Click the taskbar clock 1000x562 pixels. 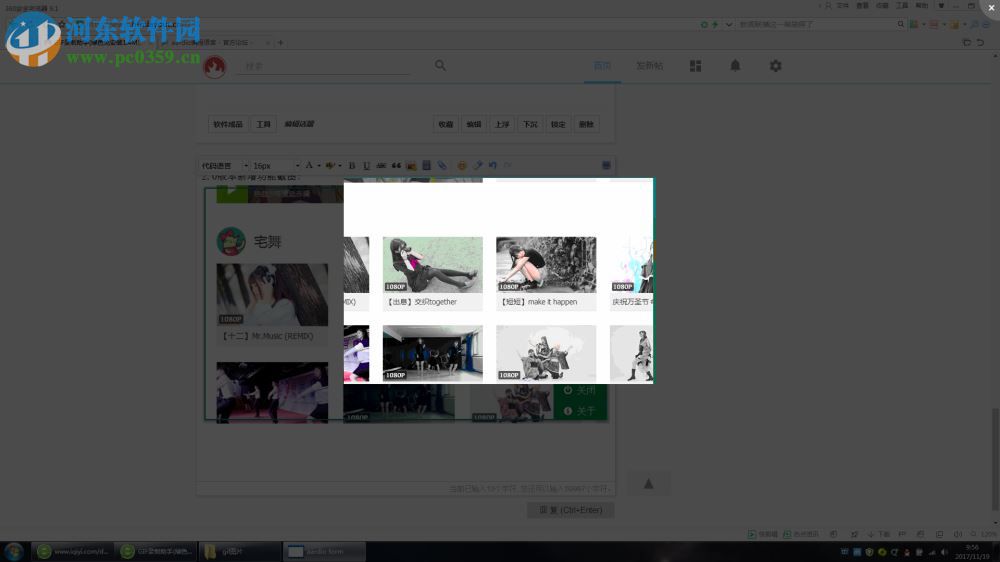(973, 552)
